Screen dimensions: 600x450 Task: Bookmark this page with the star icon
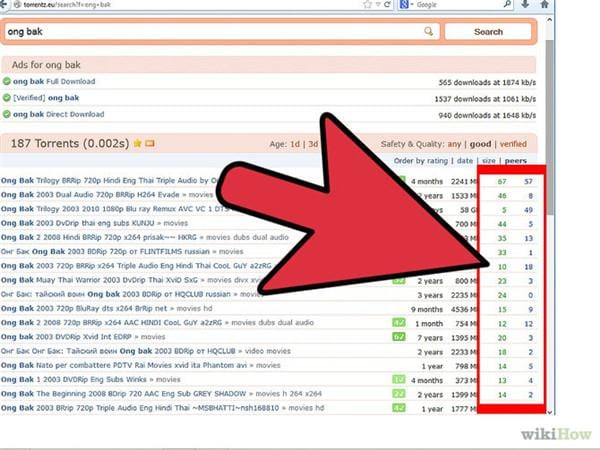point(367,5)
